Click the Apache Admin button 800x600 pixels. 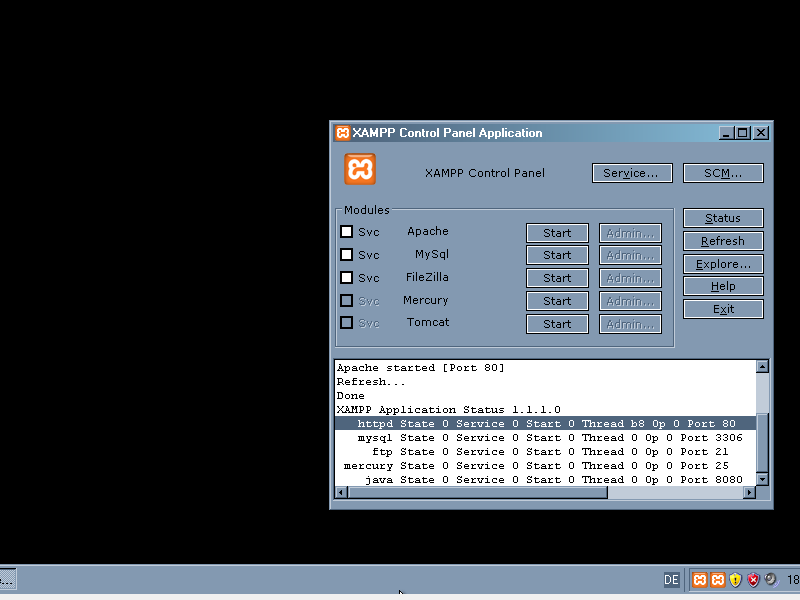[630, 233]
